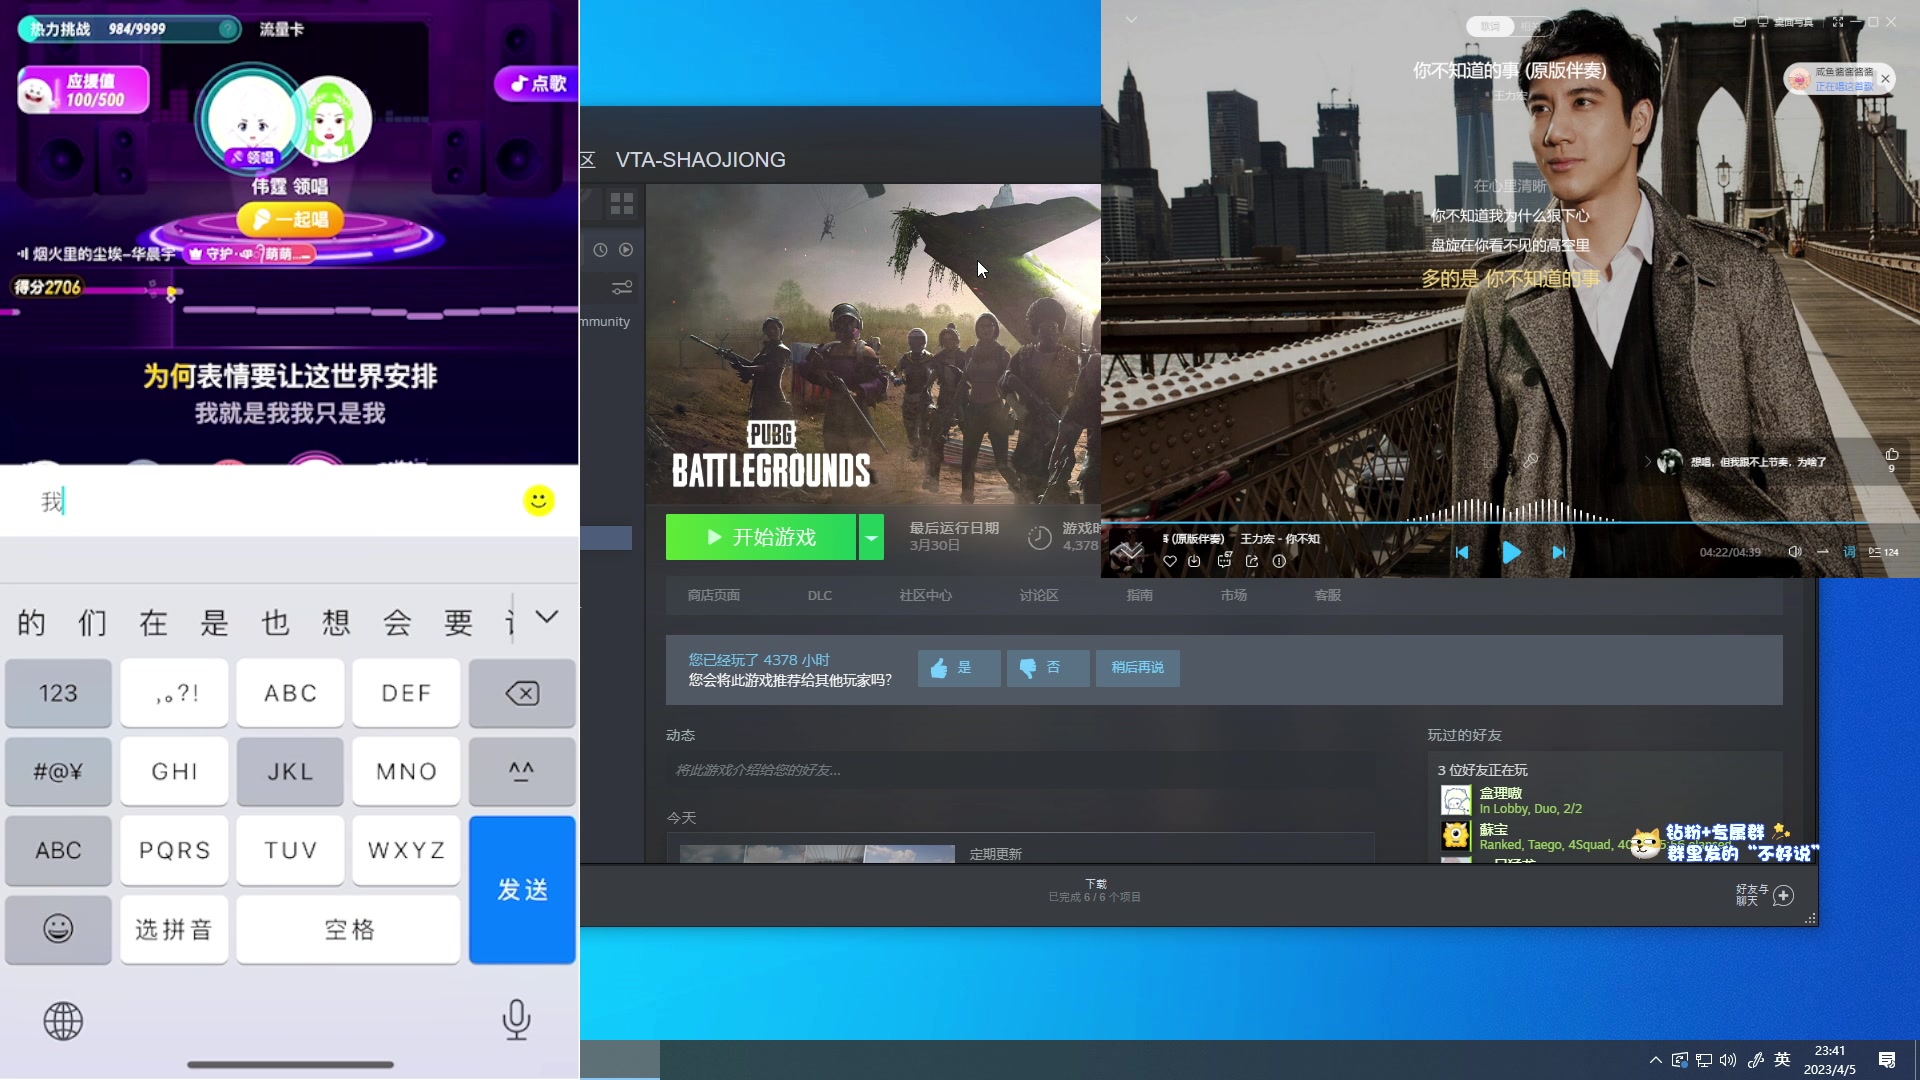Skip to next track in music player
Image resolution: width=1920 pixels, height=1080 pixels.
pos(1558,552)
